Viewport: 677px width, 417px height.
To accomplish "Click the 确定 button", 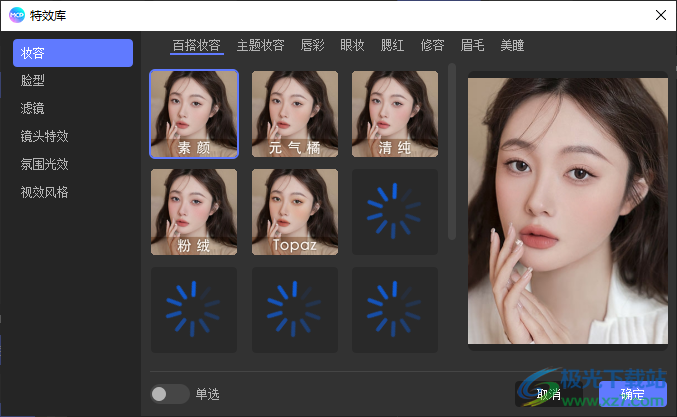I will [x=633, y=394].
